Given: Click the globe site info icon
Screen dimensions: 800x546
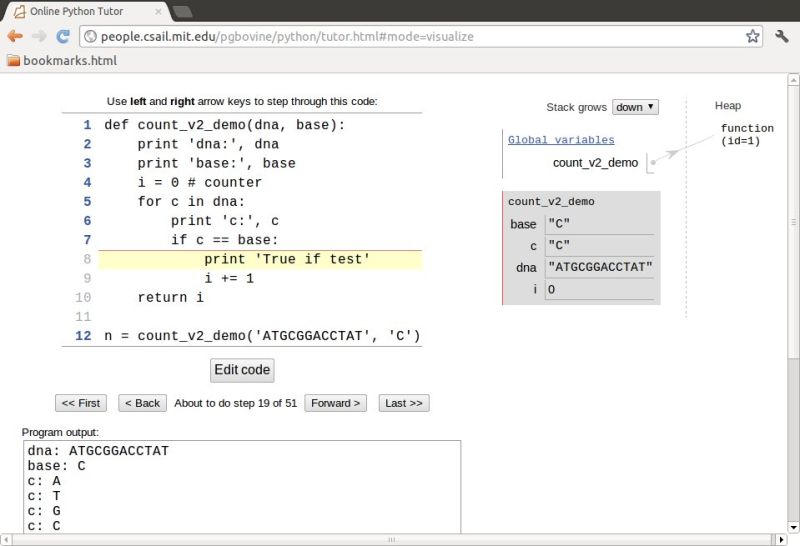Looking at the screenshot, I should 90,36.
